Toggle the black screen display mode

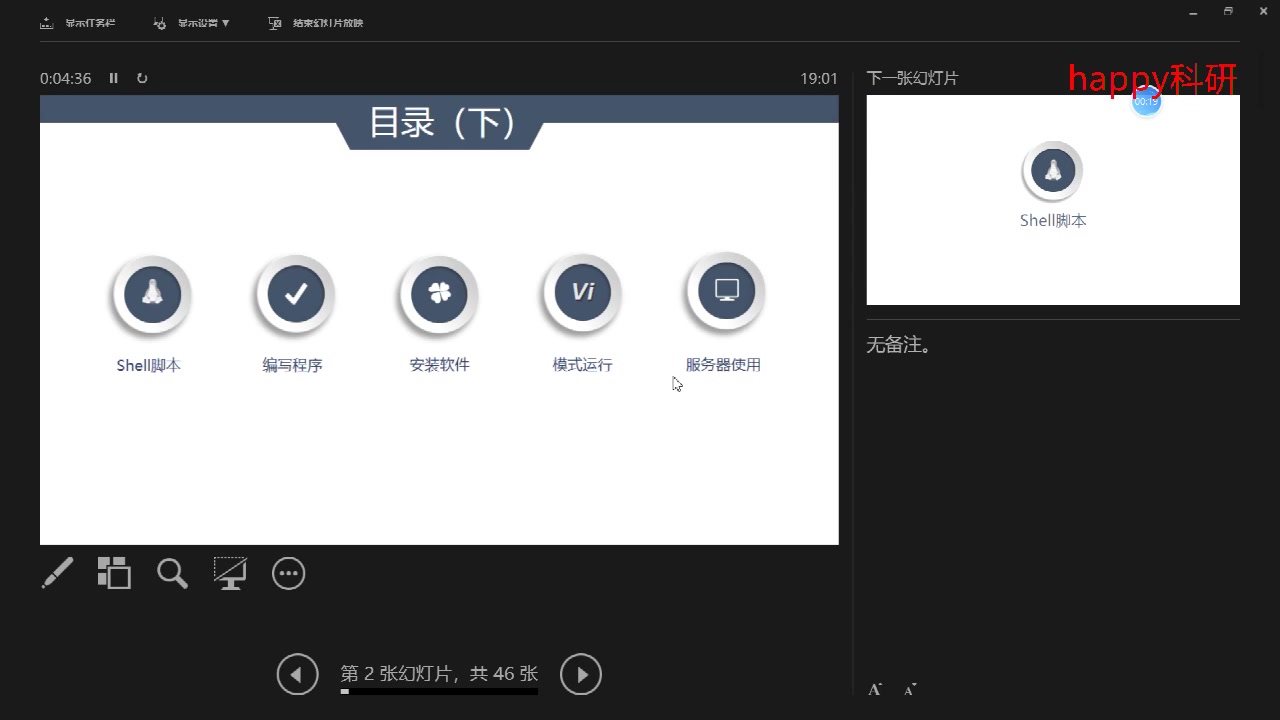(230, 573)
